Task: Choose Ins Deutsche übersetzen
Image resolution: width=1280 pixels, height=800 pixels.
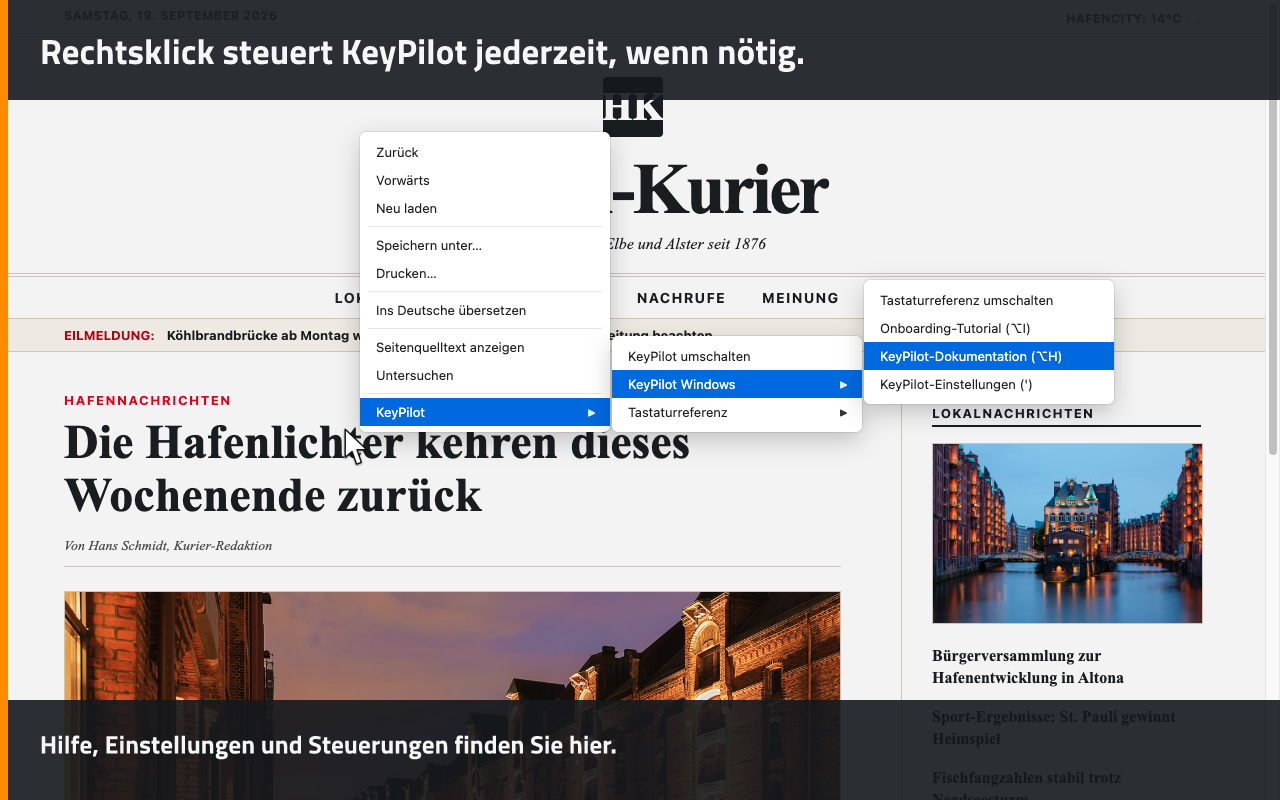Action: tap(485, 311)
